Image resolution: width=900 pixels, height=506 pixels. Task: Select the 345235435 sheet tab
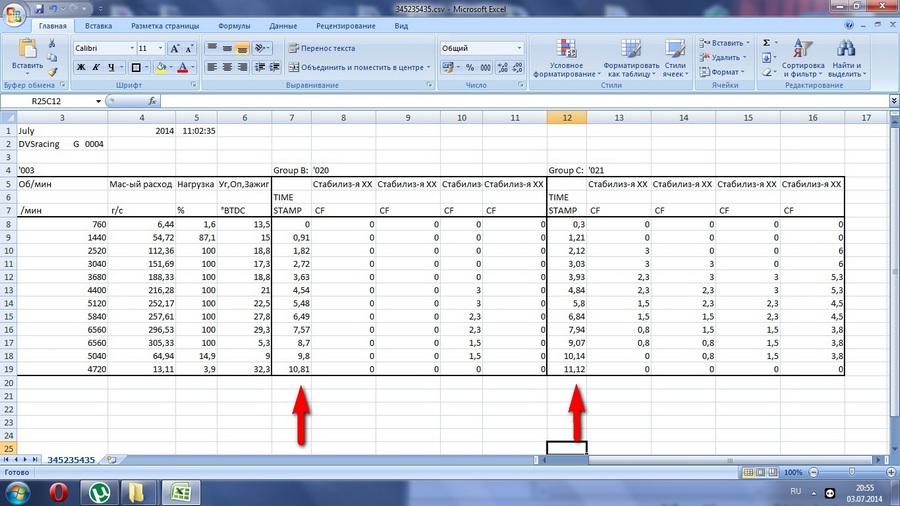[71, 459]
